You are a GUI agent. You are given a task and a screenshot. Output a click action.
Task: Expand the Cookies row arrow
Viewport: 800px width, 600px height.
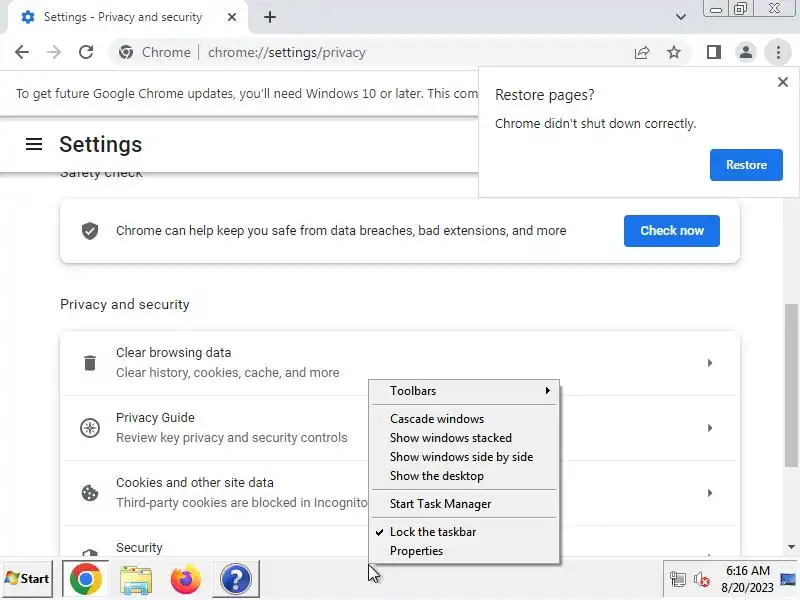point(710,493)
